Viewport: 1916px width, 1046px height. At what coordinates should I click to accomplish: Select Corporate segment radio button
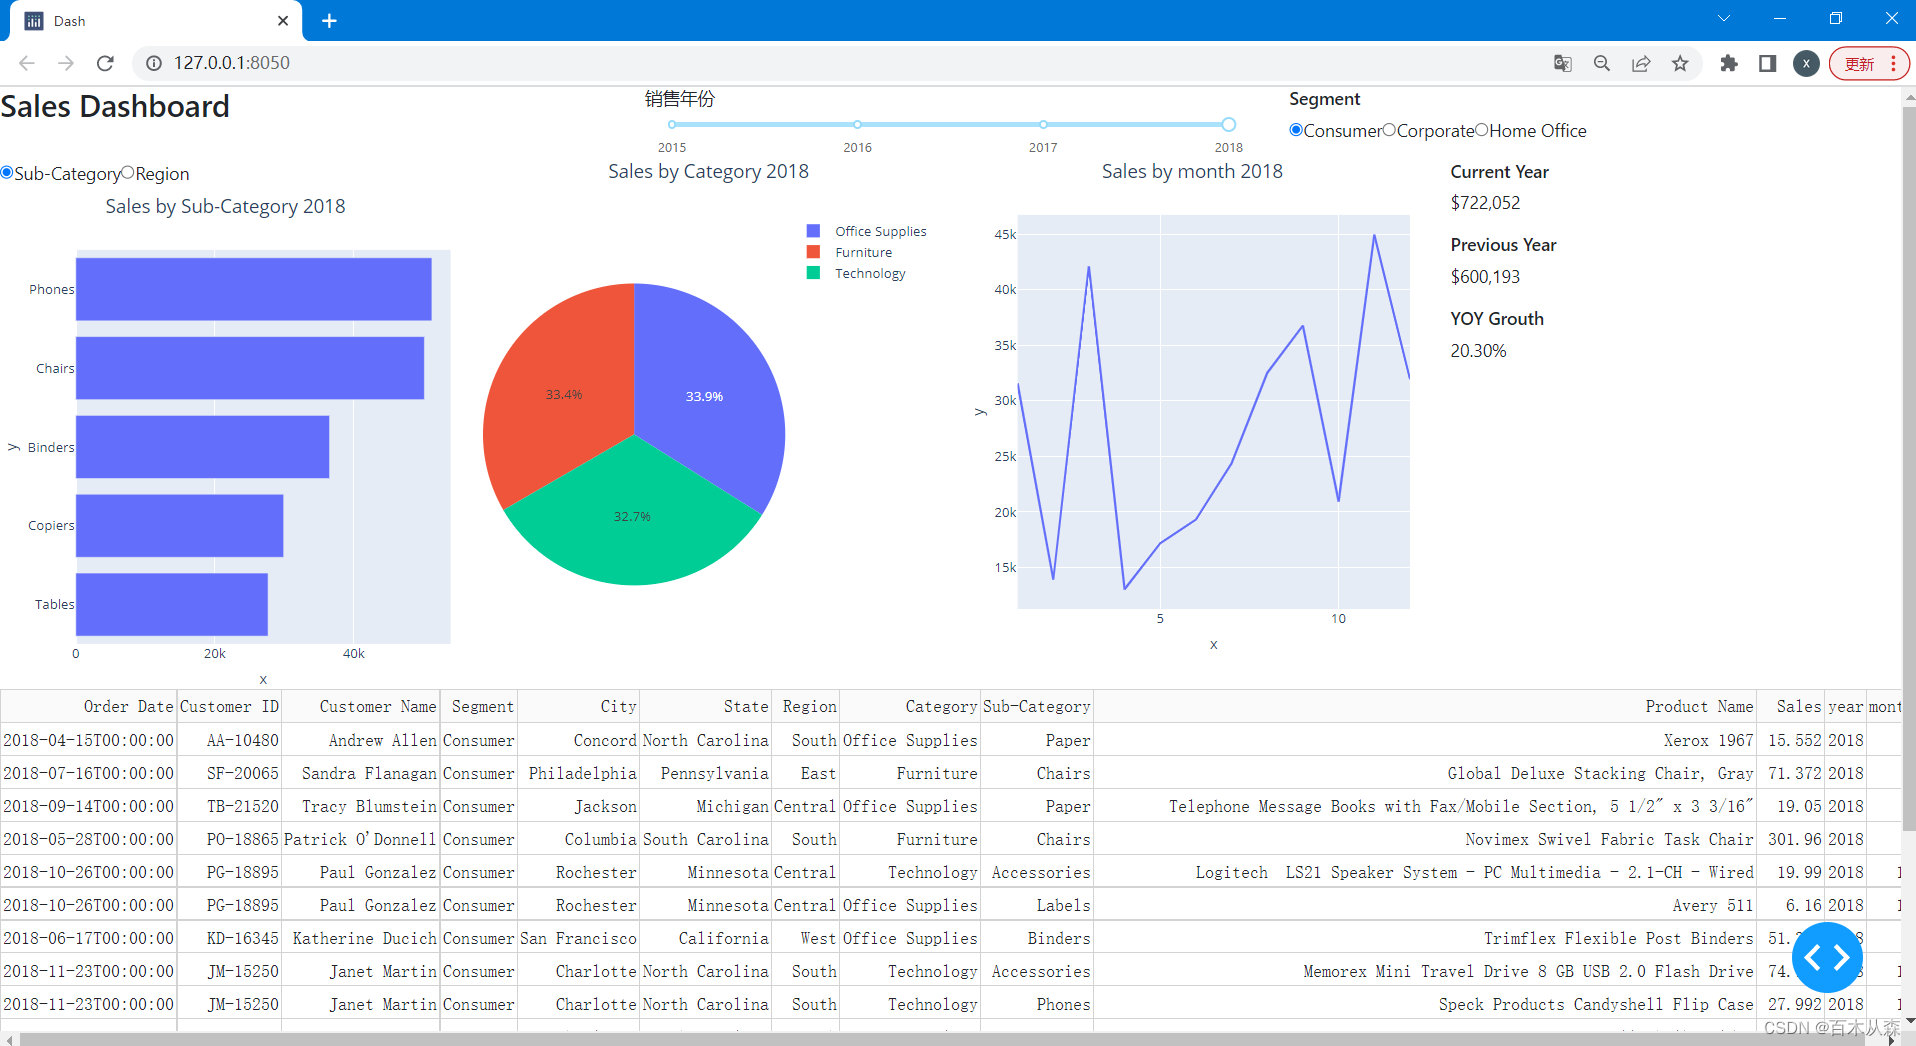click(x=1389, y=130)
